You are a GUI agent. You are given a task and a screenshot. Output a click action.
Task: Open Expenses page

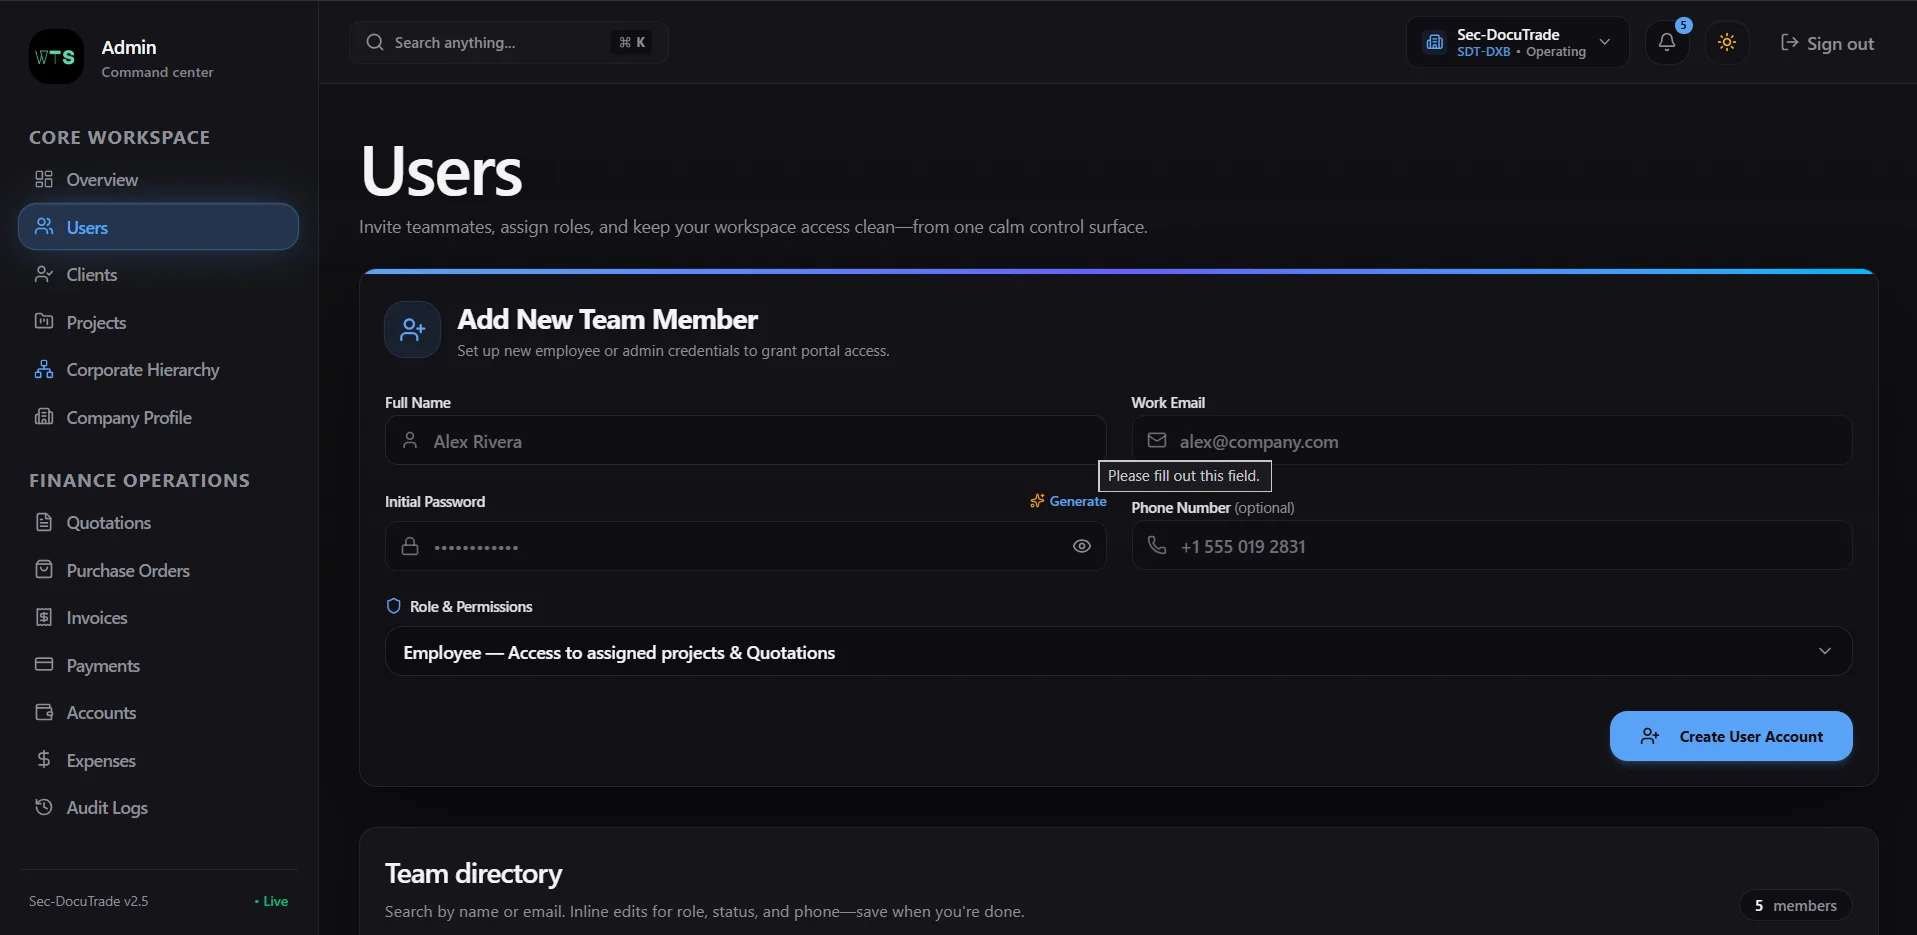click(158, 760)
